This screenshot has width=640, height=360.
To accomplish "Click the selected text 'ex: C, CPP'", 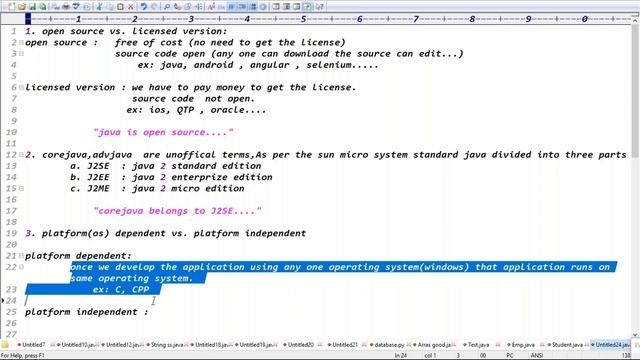I will 121,289.
